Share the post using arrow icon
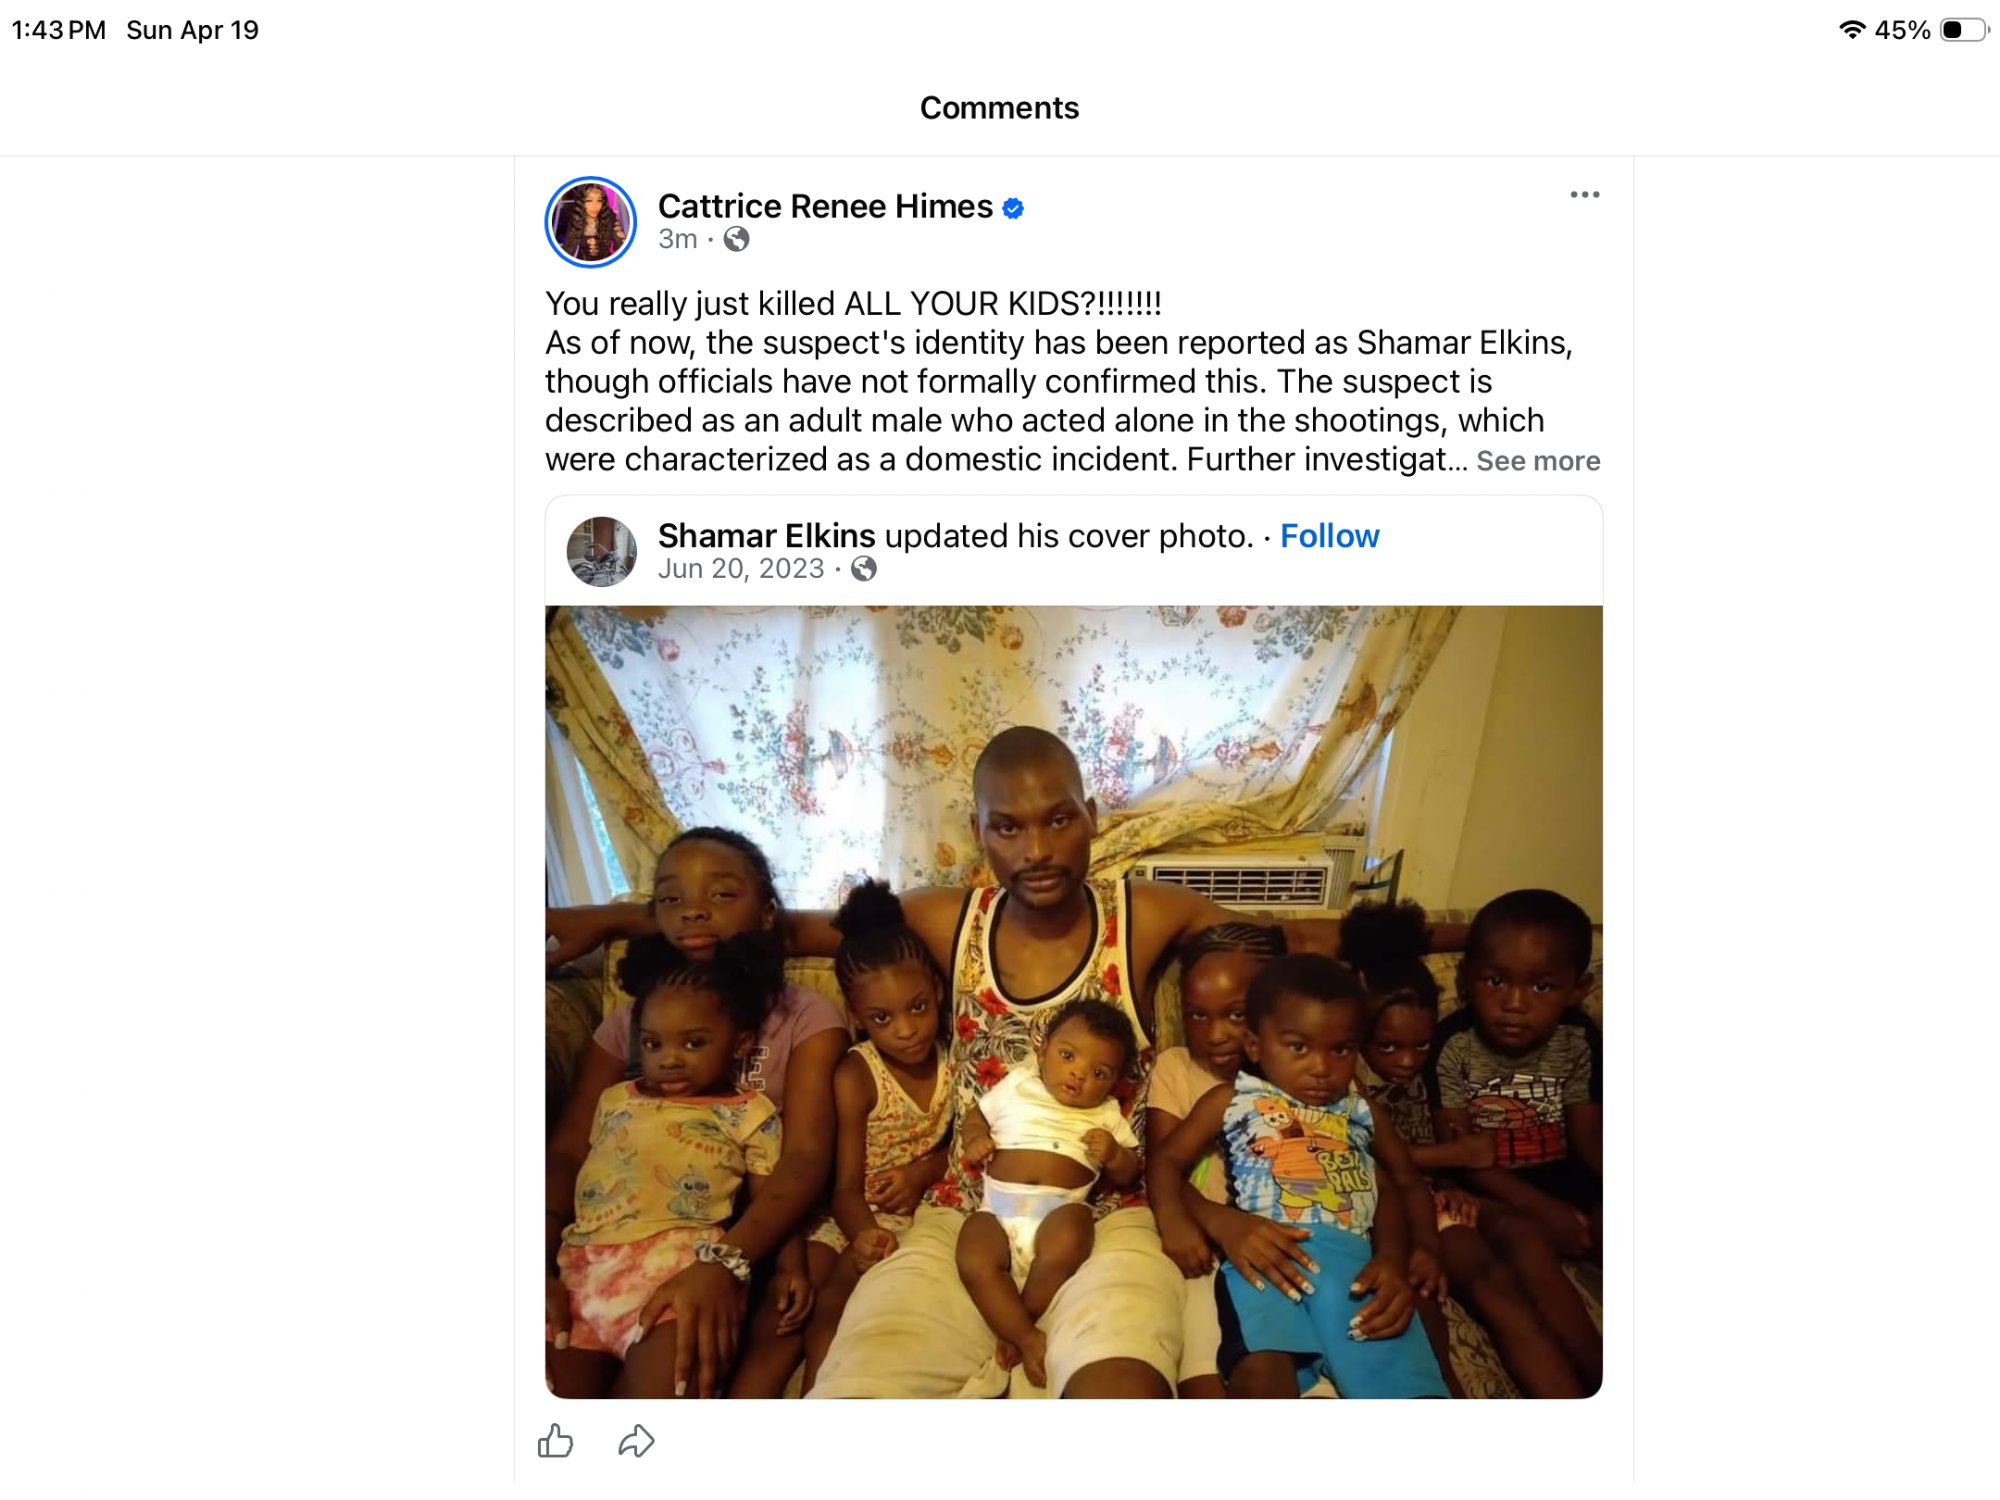2000x1500 pixels. [x=636, y=1441]
